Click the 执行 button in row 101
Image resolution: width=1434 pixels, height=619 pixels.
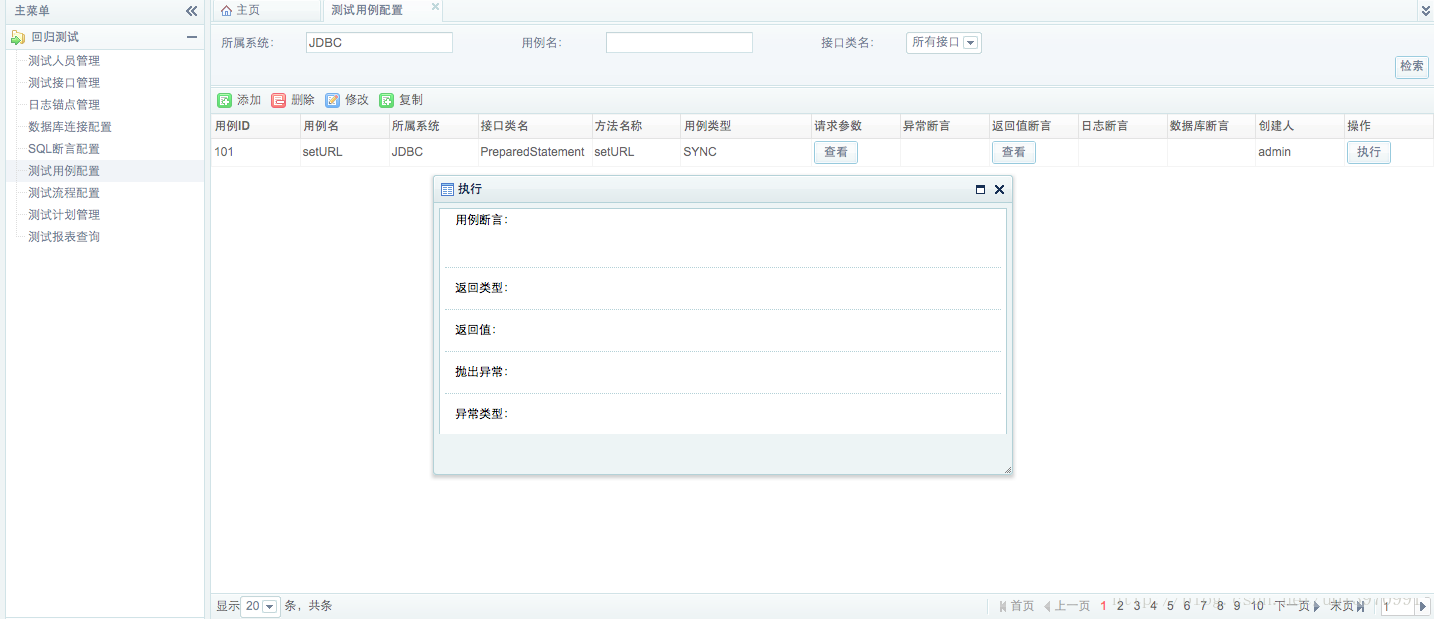[x=1368, y=152]
